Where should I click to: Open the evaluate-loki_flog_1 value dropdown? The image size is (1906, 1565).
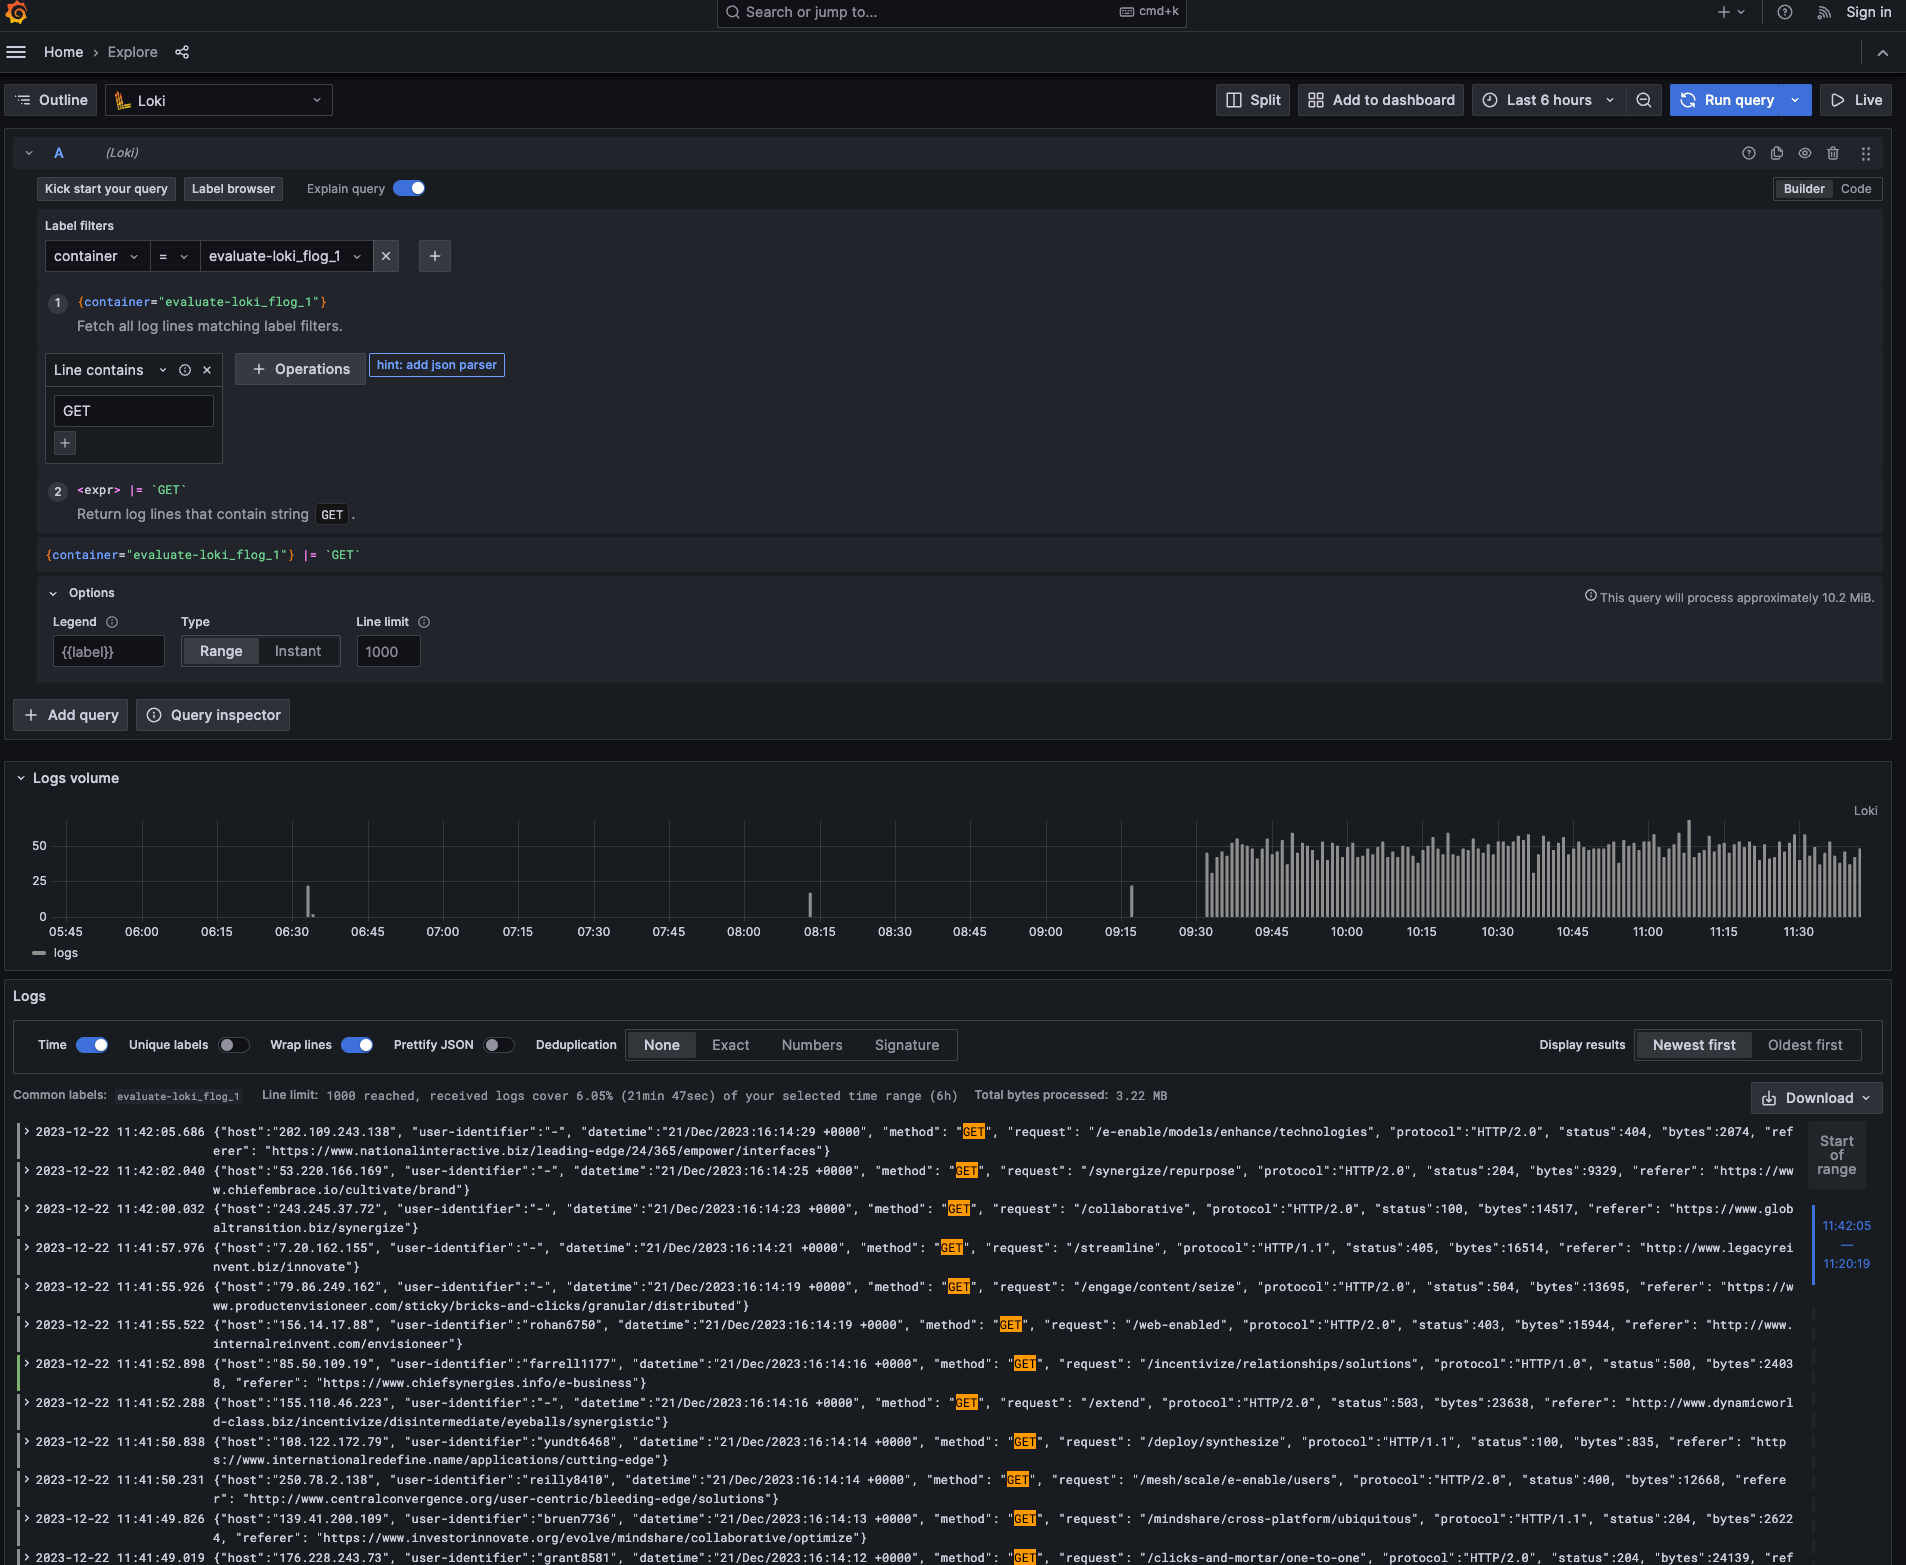286,256
